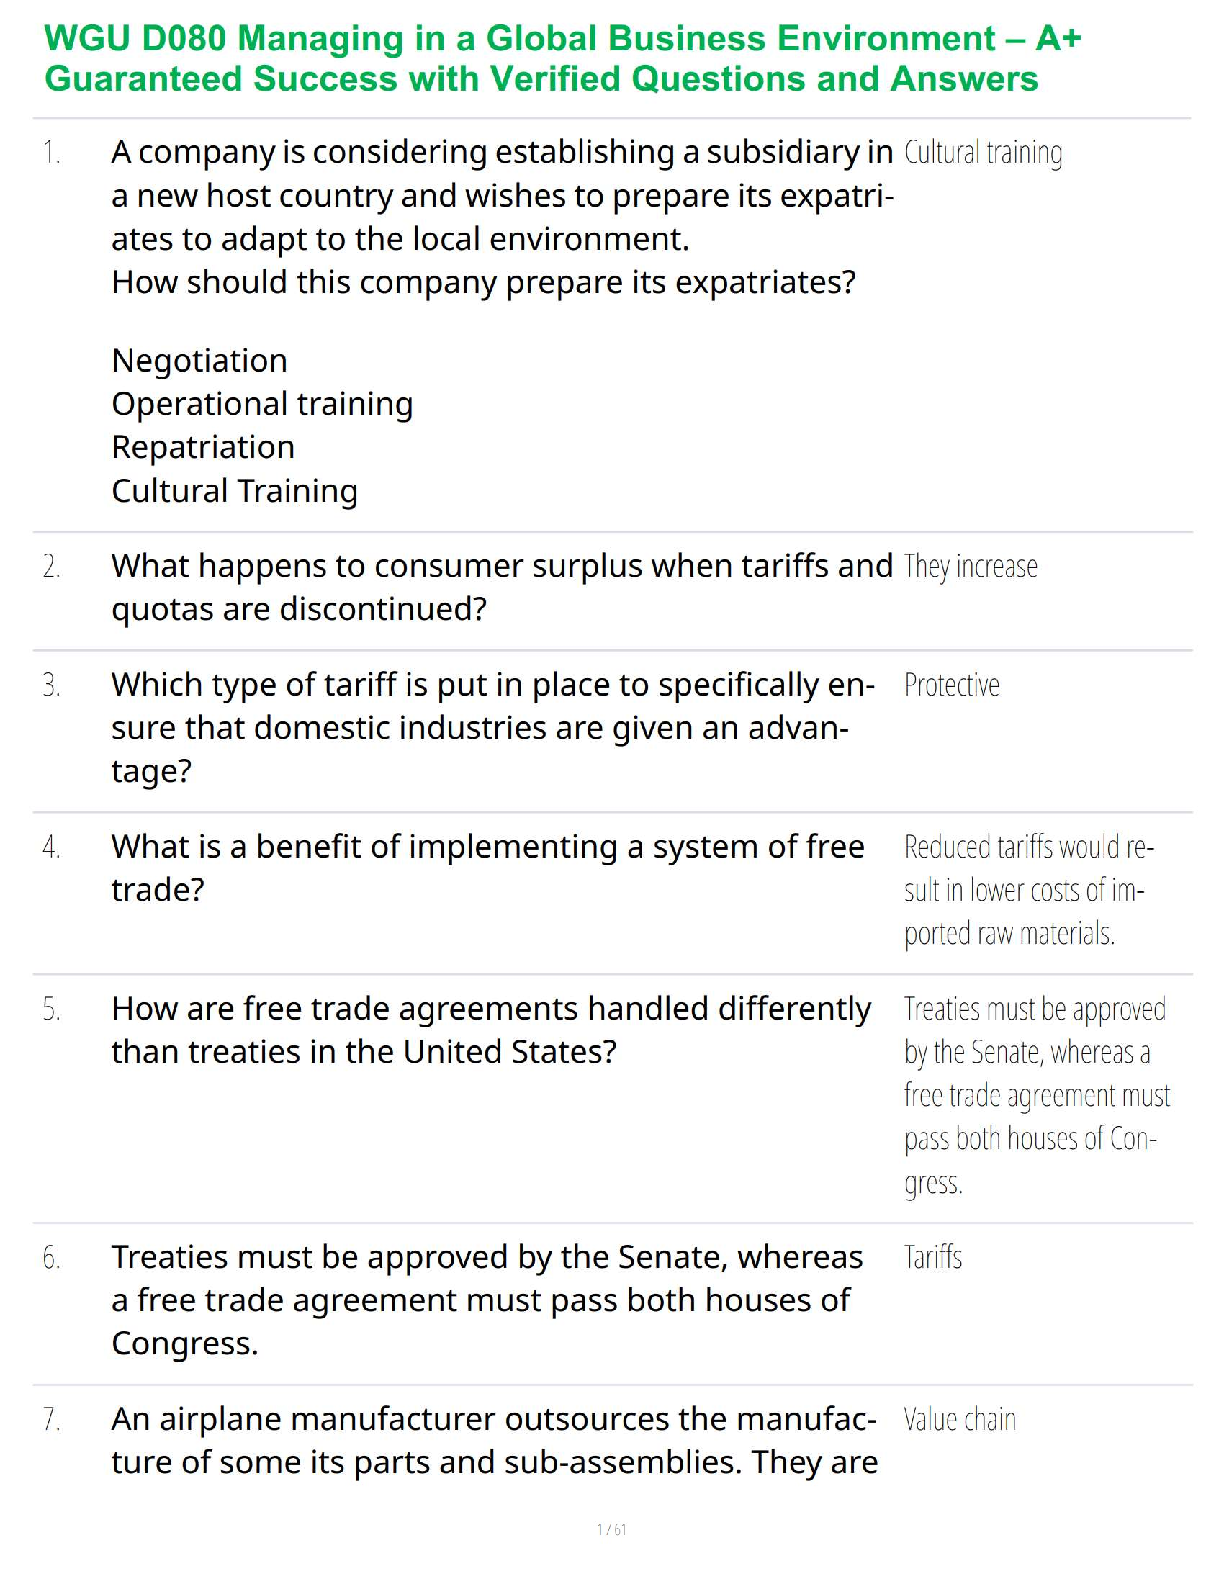1224x1584 pixels.
Task: Click the 'Reduced tariffs would result' answer
Action: click(x=1028, y=890)
